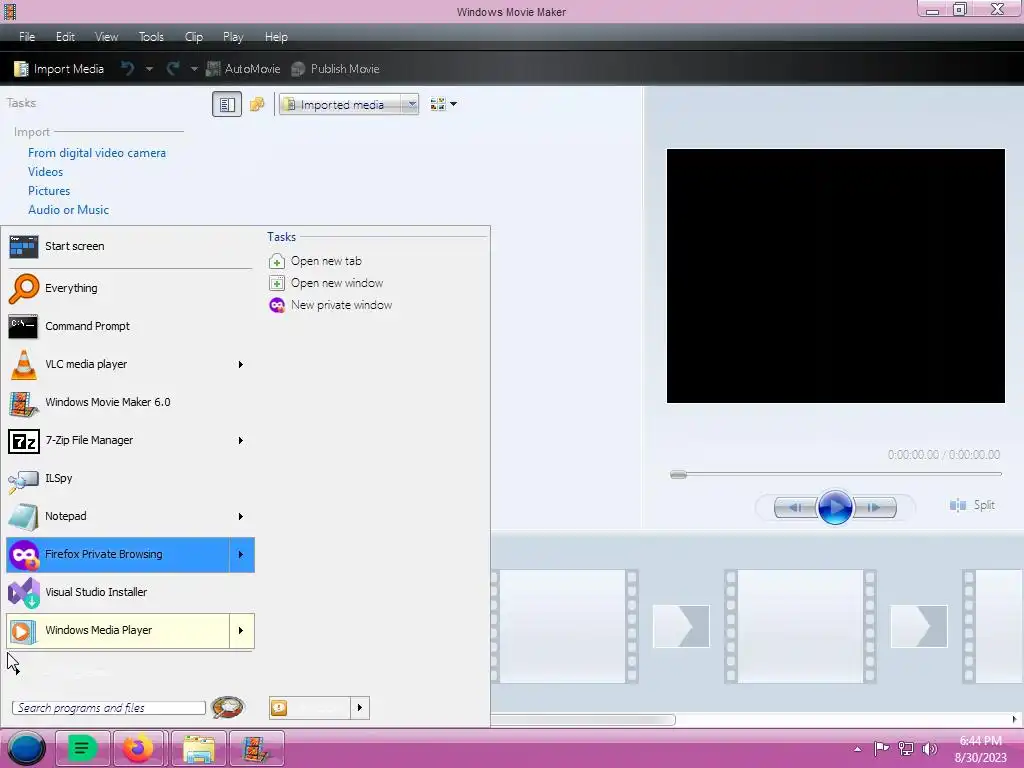Open the Help menu

(276, 37)
